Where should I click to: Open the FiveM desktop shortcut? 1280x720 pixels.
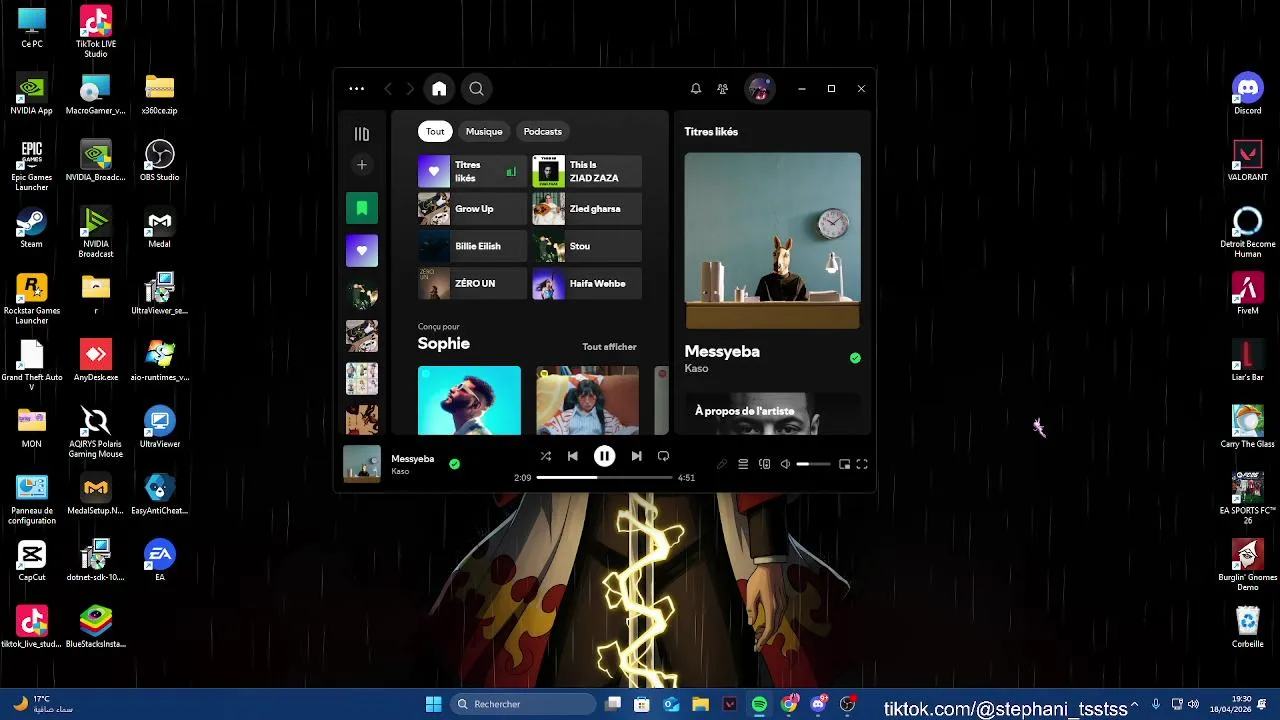click(x=1247, y=294)
